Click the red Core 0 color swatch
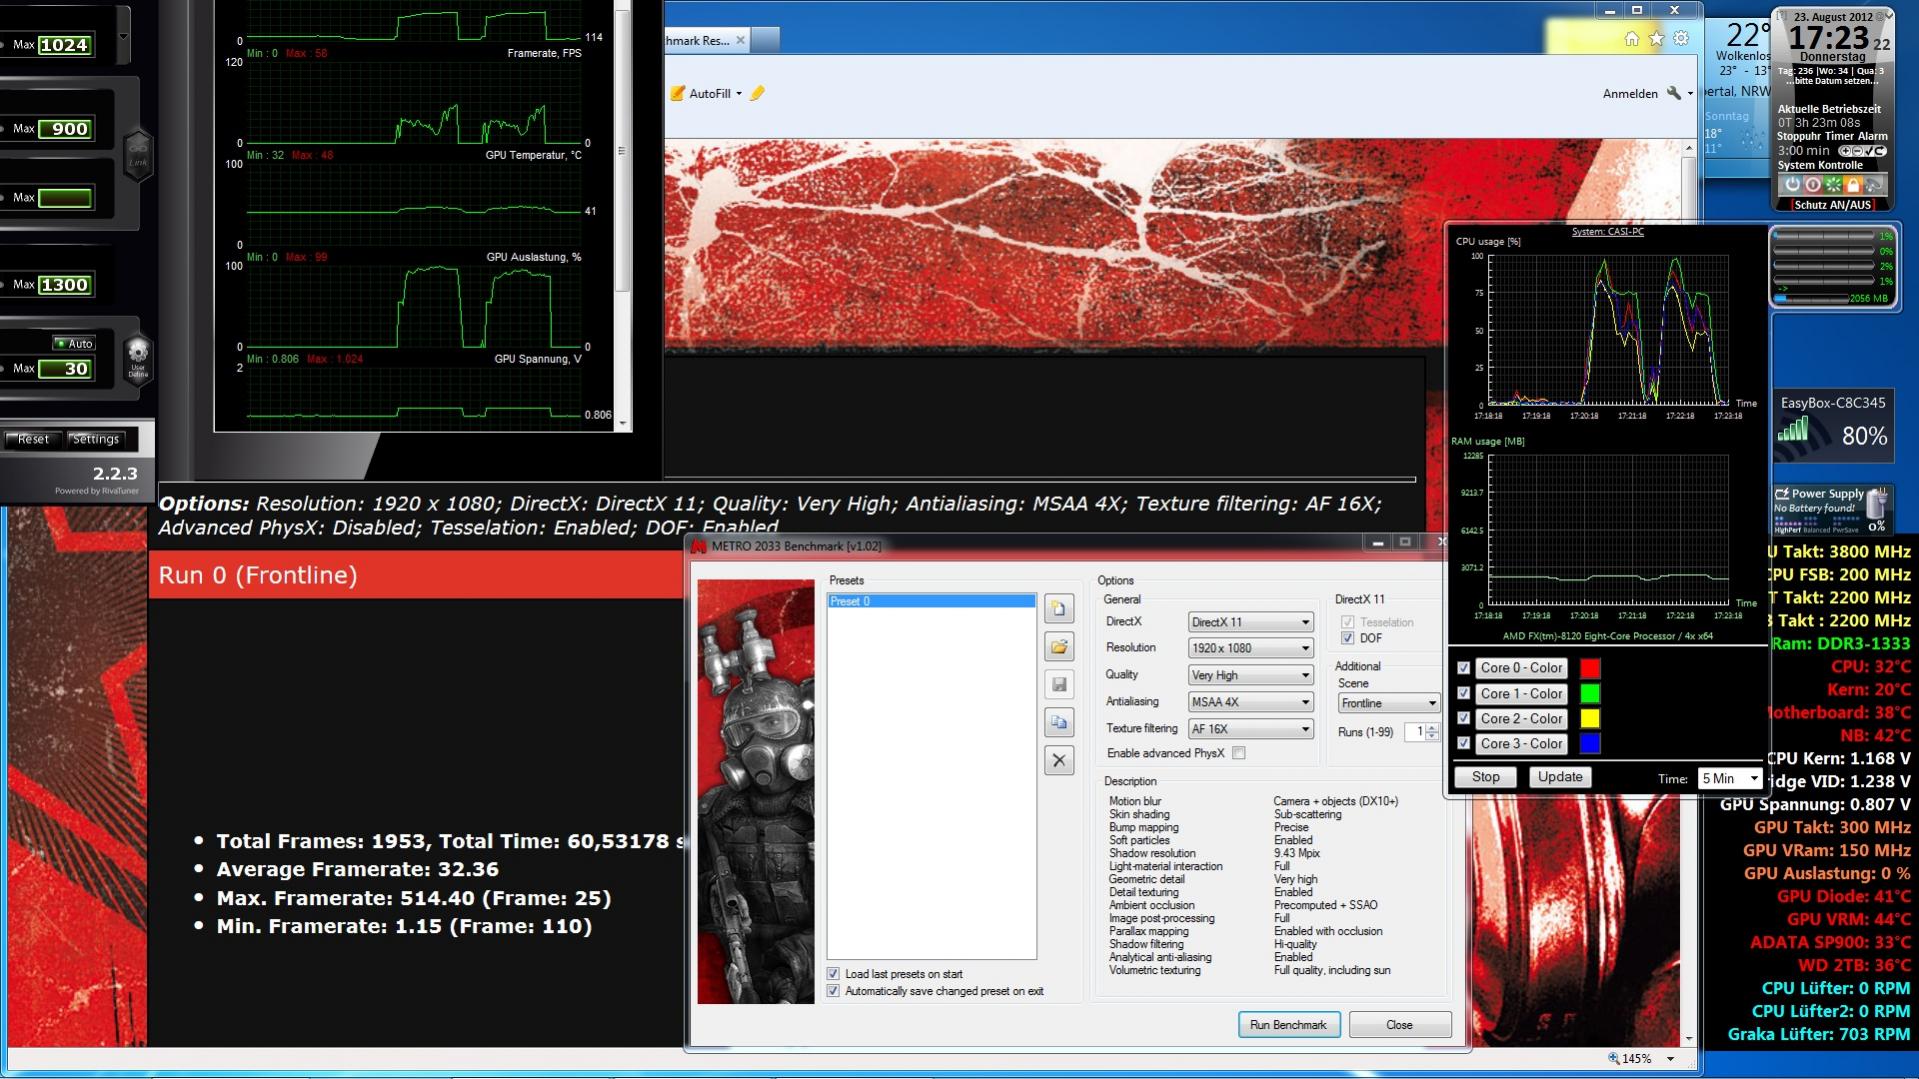This screenshot has height=1079, width=1919. tap(1589, 668)
